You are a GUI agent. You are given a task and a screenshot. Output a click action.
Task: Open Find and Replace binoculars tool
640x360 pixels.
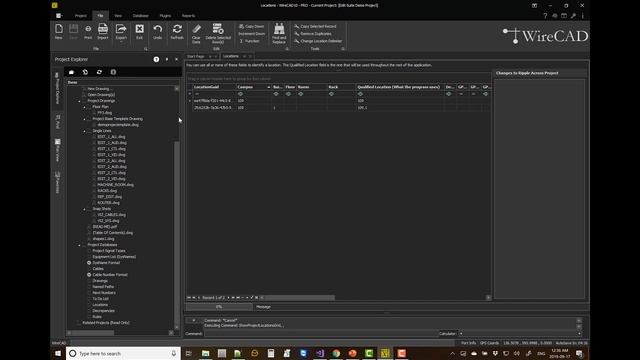(279, 33)
